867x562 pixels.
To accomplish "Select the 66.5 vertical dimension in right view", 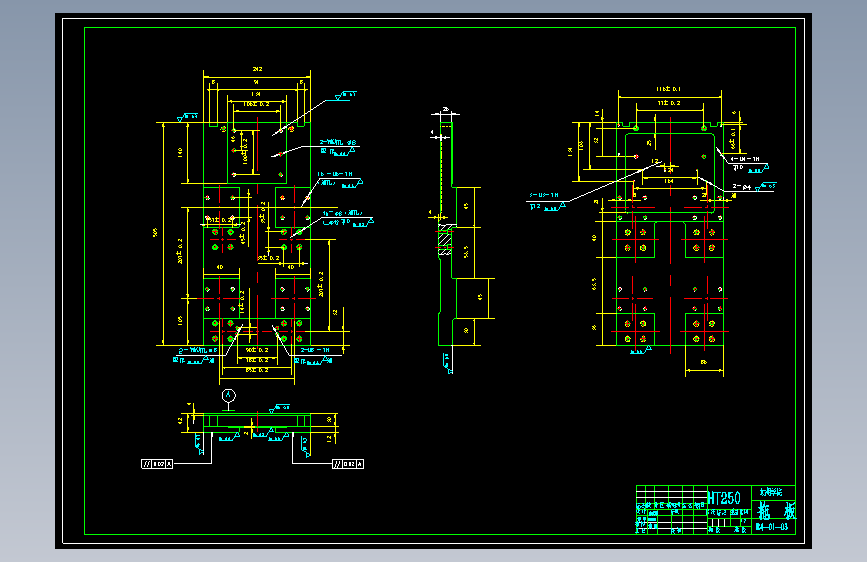I will click(x=594, y=284).
